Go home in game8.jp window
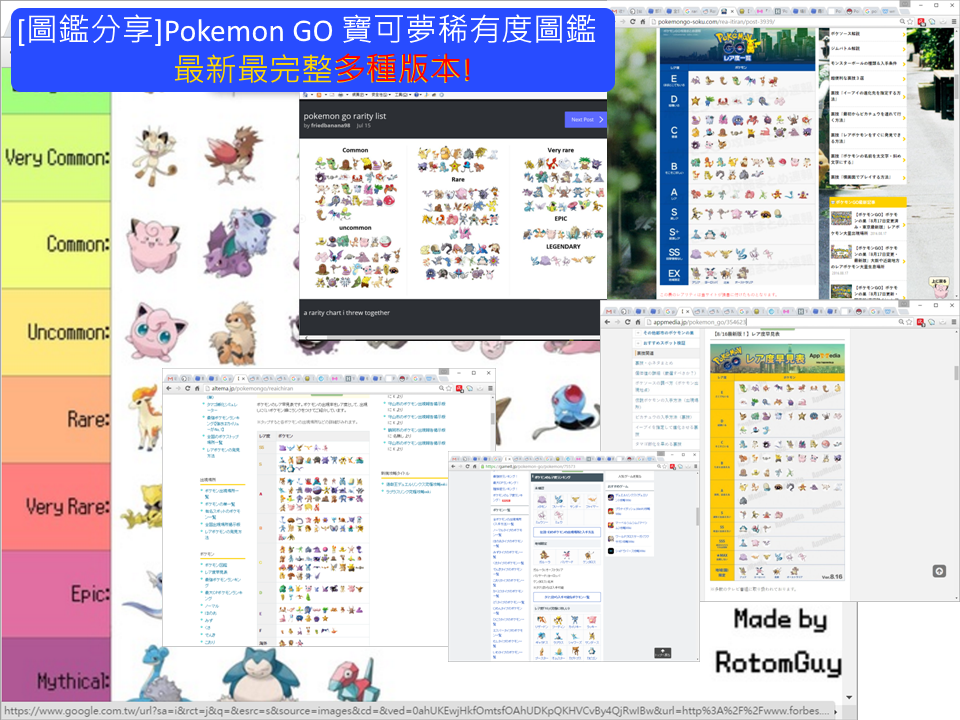The width and height of the screenshot is (960, 720). pyautogui.click(x=474, y=467)
